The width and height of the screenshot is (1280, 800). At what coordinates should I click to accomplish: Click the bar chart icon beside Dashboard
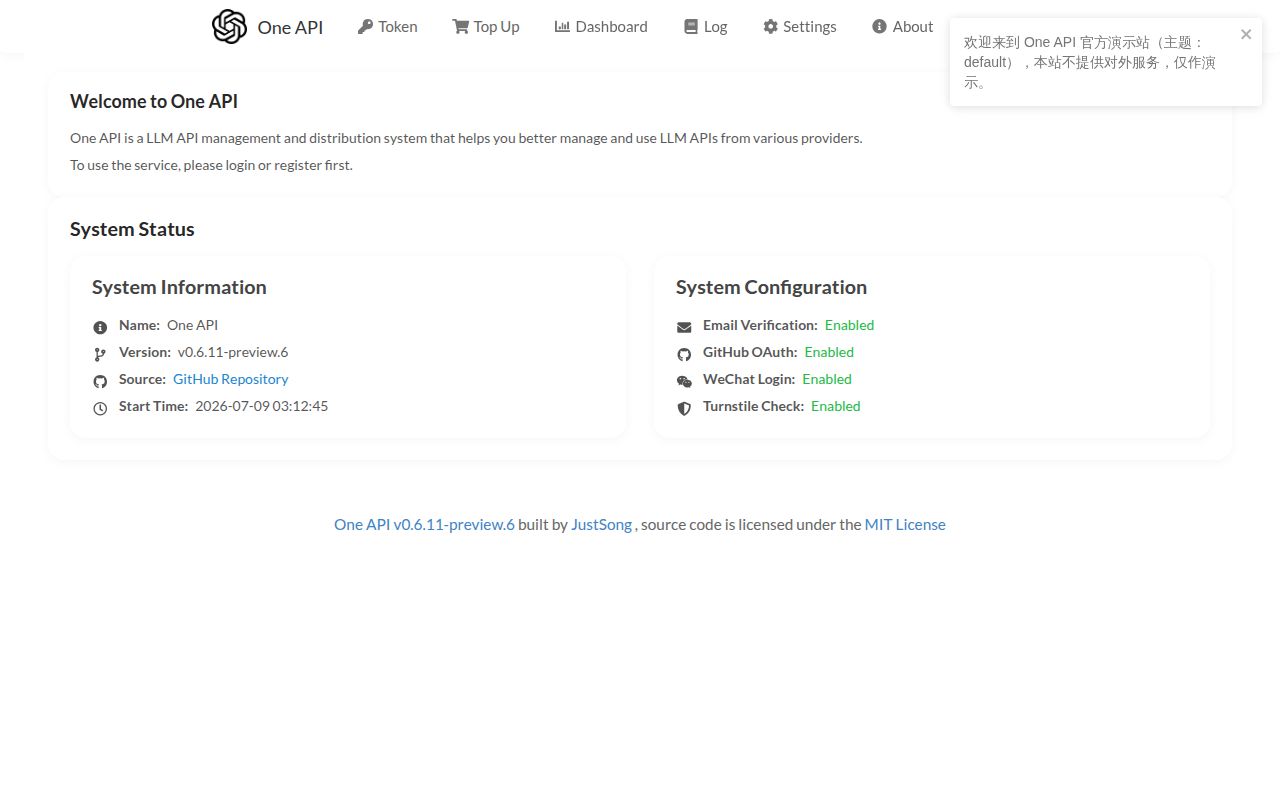(x=562, y=27)
